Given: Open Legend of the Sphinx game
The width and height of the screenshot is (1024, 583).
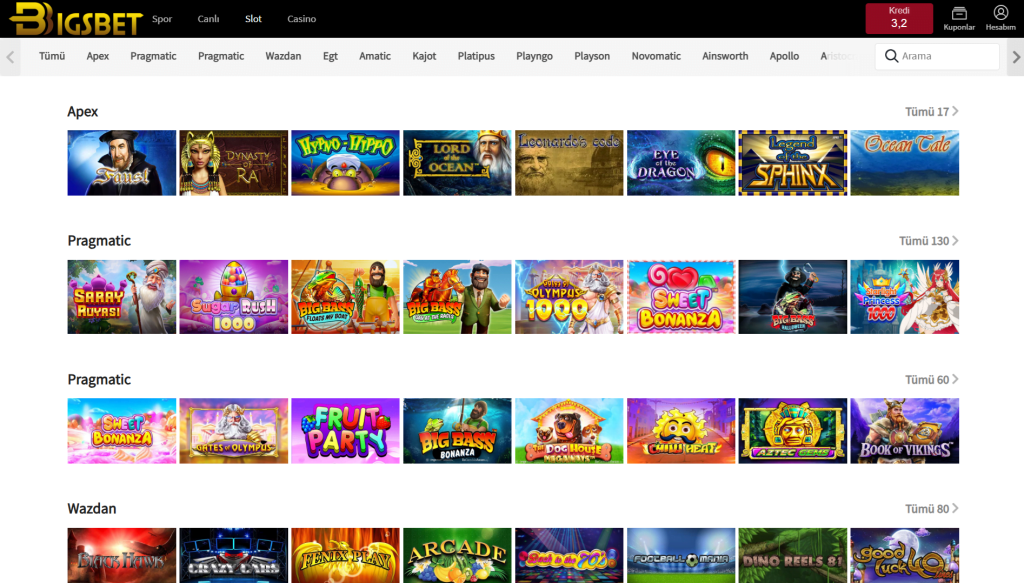Looking at the screenshot, I should click(x=792, y=163).
